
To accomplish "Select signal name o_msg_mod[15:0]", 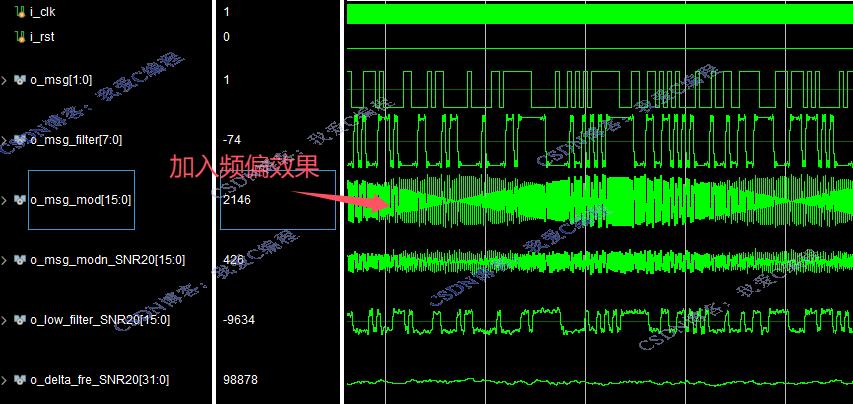I will pyautogui.click(x=81, y=200).
